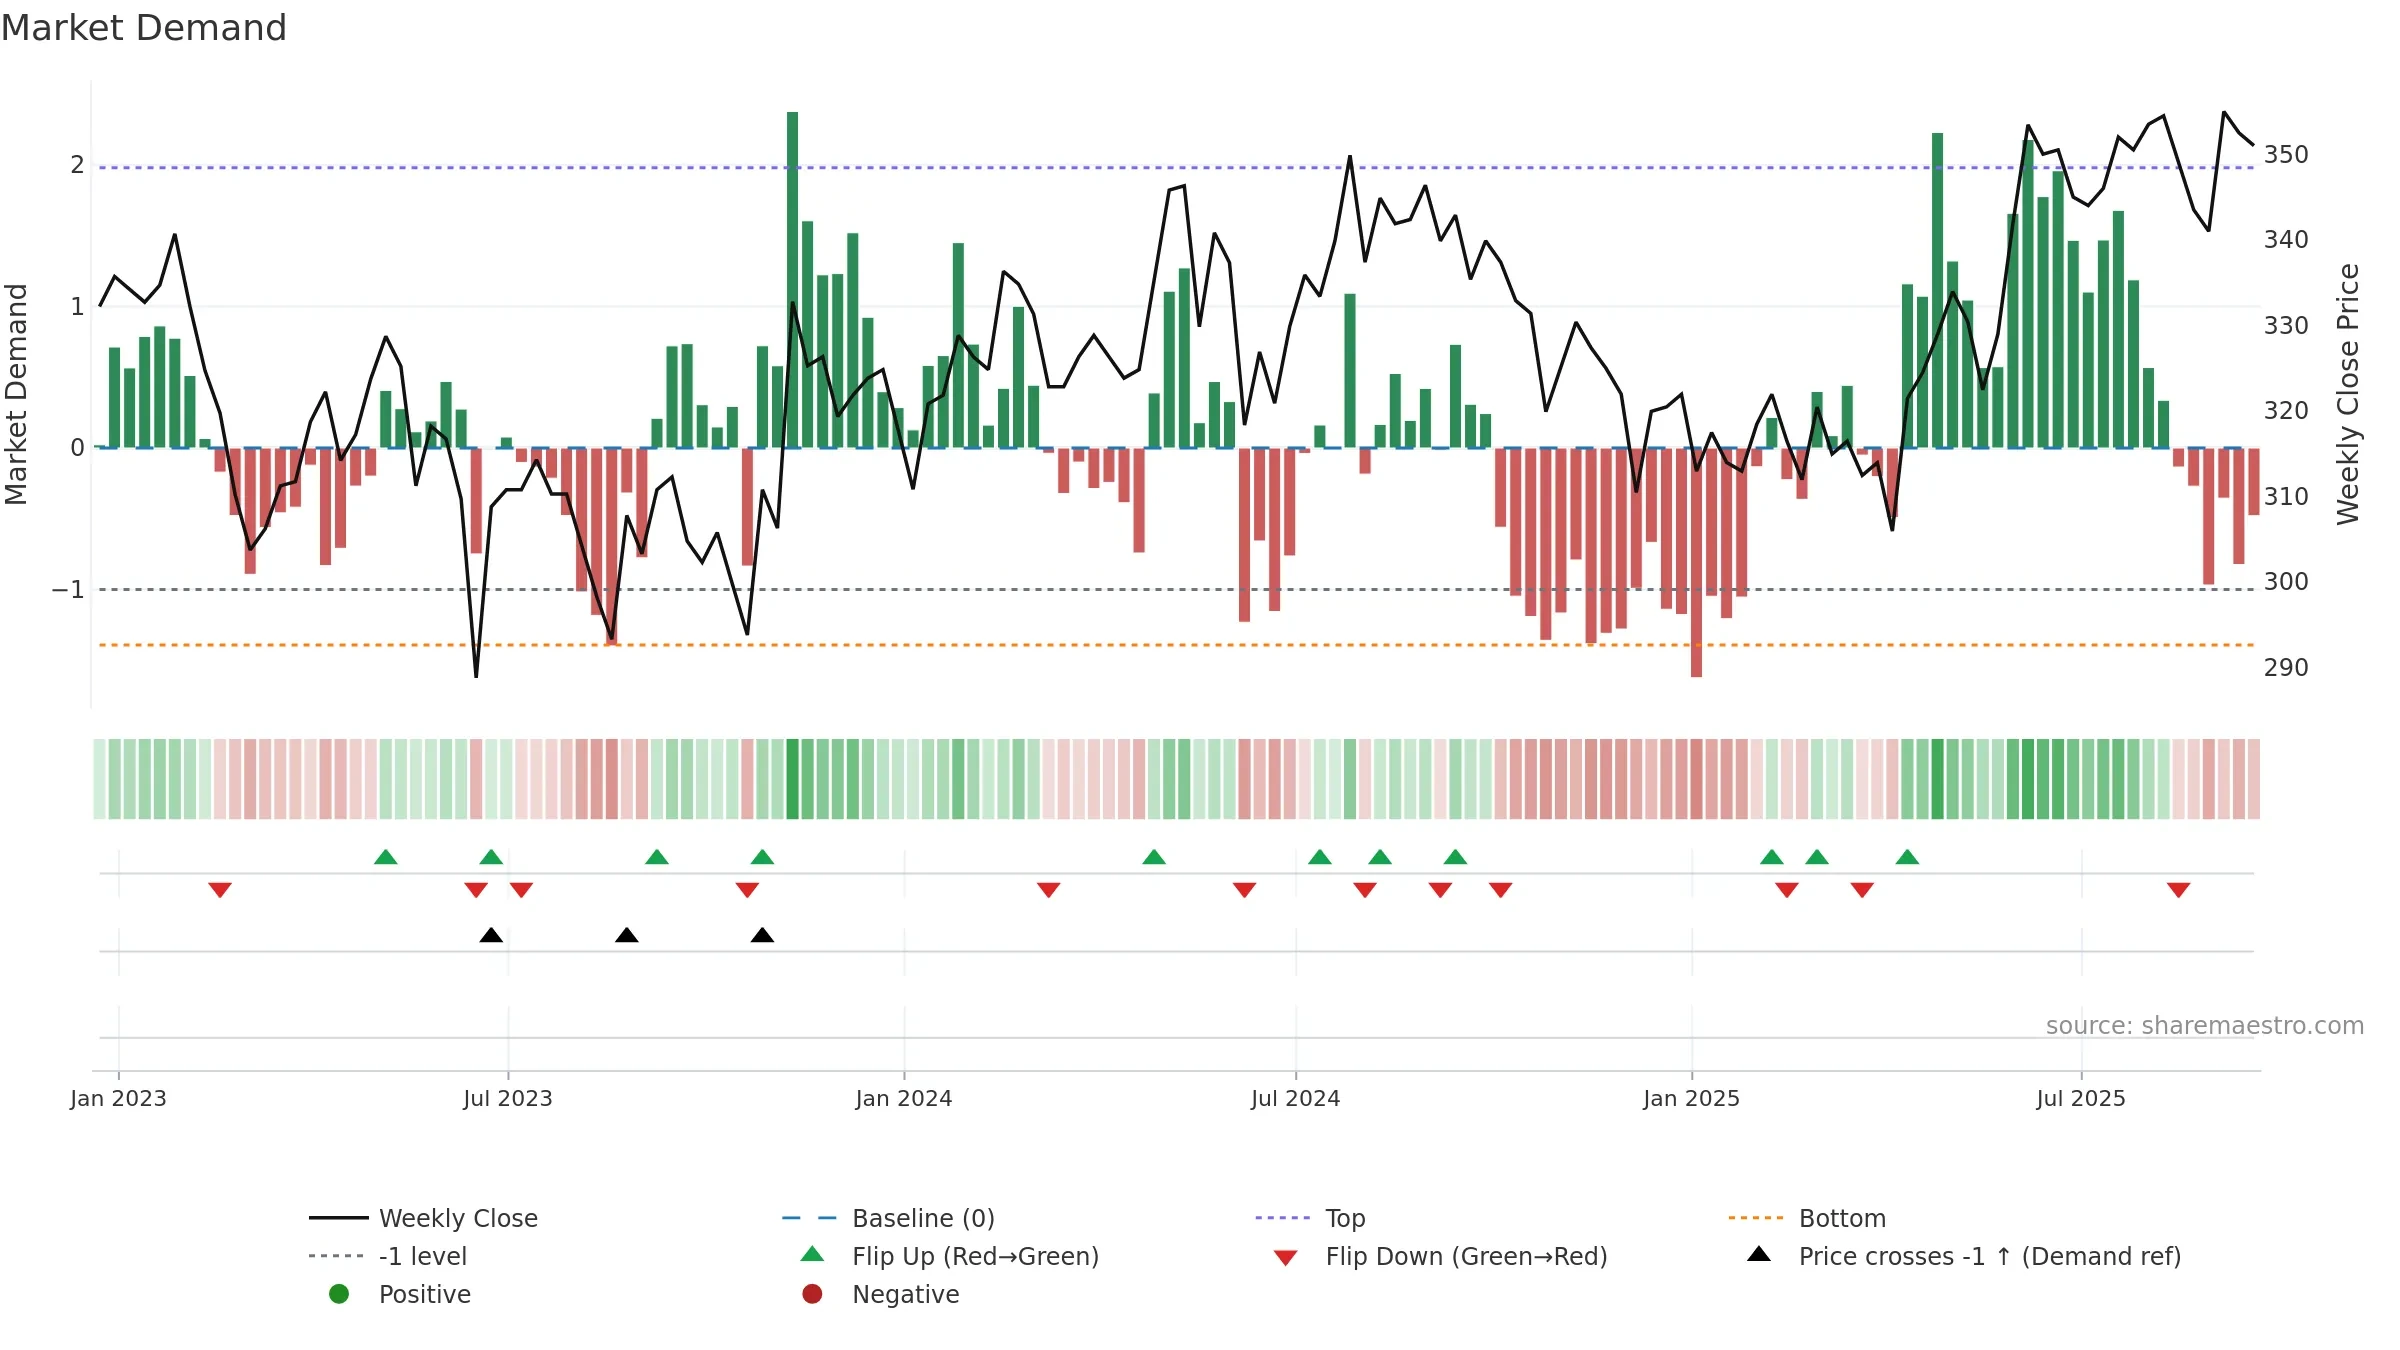Screen dimensions: 2400x1350
Task: Click the "Jan 2023" x-axis label
Action: (x=118, y=1098)
